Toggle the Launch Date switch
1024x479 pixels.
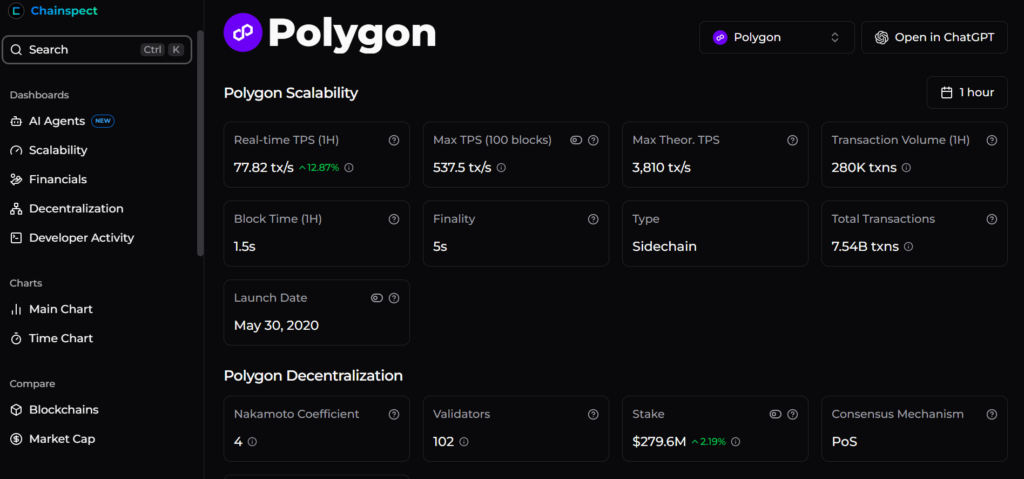tap(377, 298)
